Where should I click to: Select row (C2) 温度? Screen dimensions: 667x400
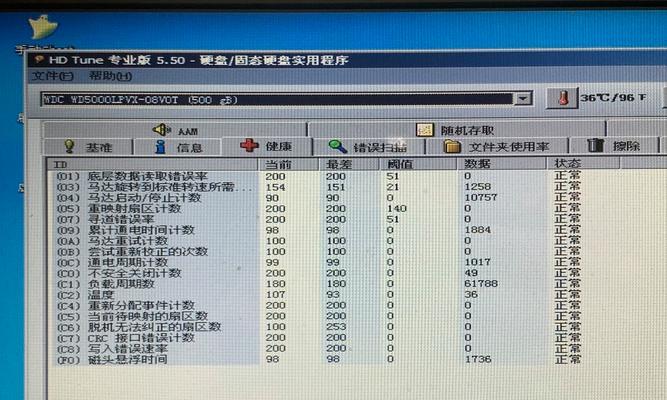pyautogui.click(x=319, y=294)
